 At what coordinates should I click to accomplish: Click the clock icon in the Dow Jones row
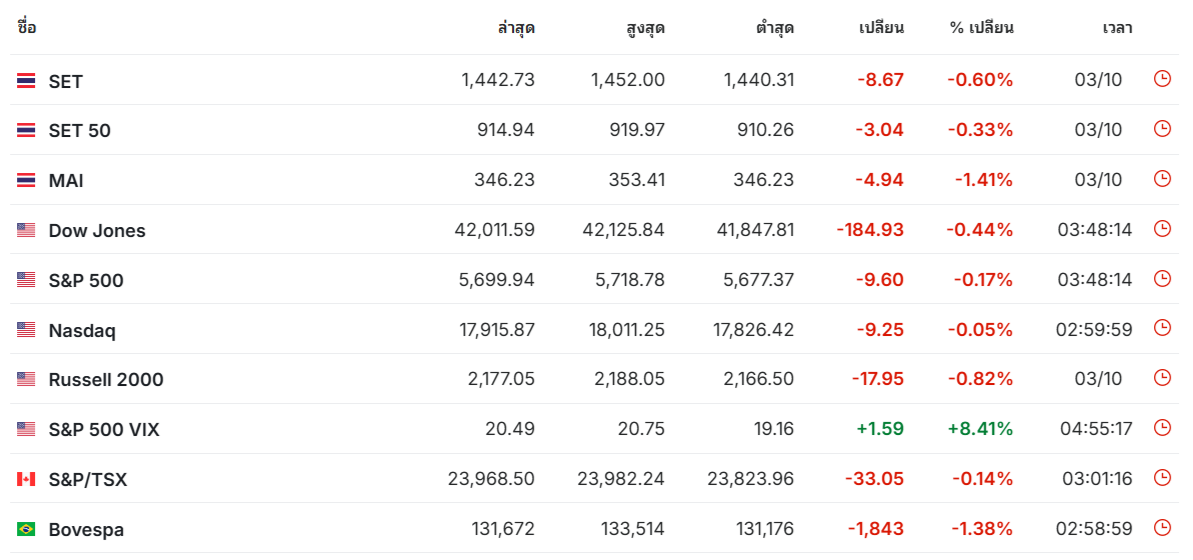click(1162, 228)
